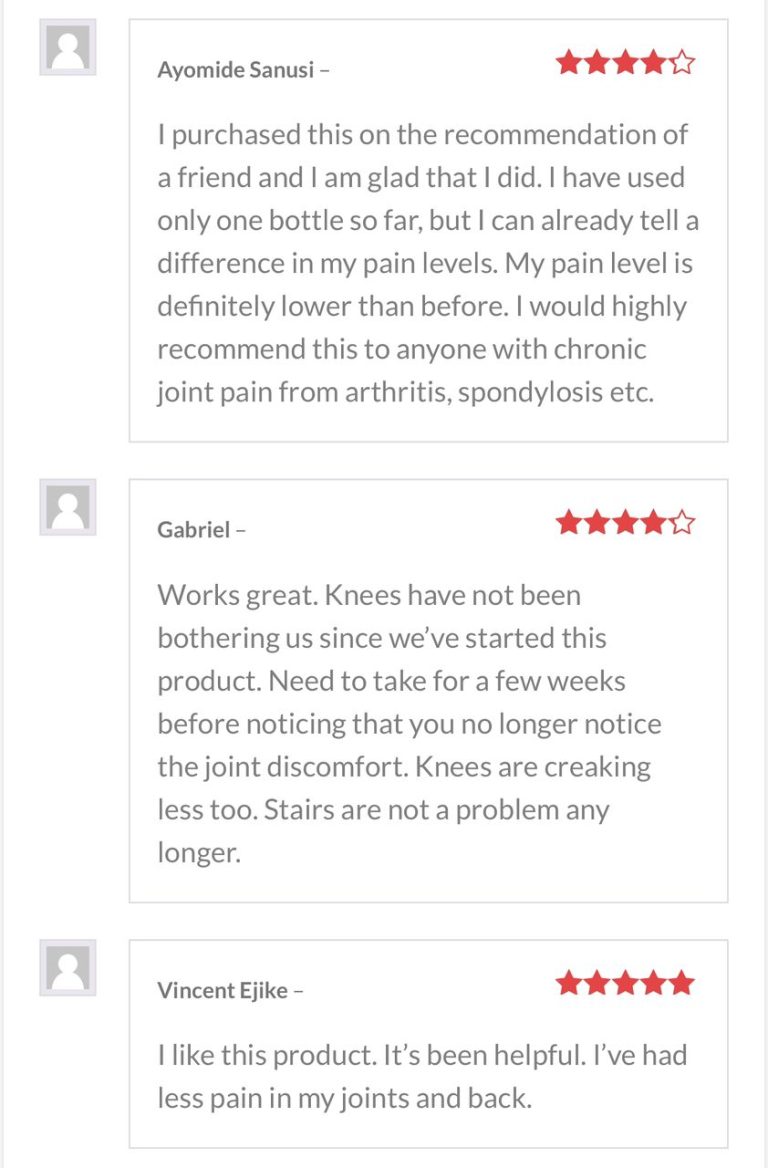Click Ayomide Sanusi's avatar icon
Image resolution: width=768 pixels, height=1168 pixels.
tap(68, 47)
